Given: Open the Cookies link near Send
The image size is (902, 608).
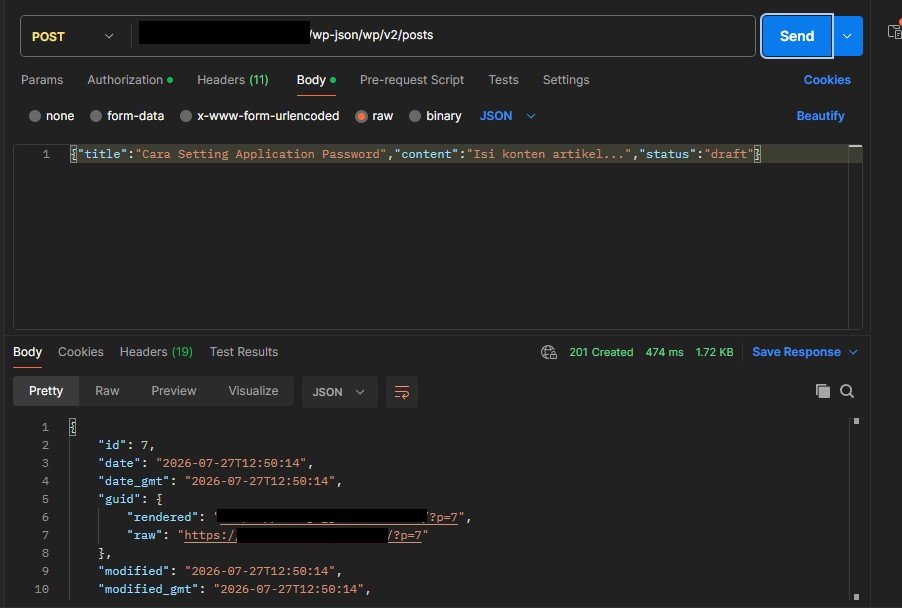Looking at the screenshot, I should coord(827,80).
